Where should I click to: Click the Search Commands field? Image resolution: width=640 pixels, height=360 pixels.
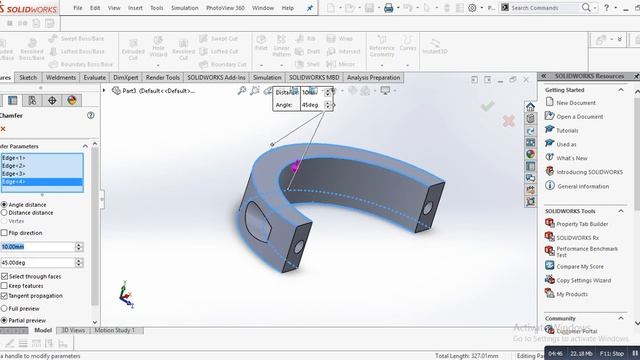545,8
